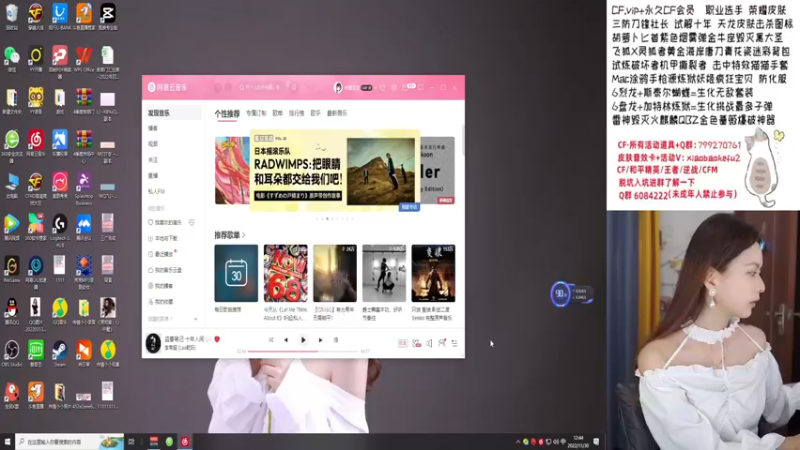Seek on the song progress bar
This screenshot has height=450, width=800.
(x=303, y=351)
